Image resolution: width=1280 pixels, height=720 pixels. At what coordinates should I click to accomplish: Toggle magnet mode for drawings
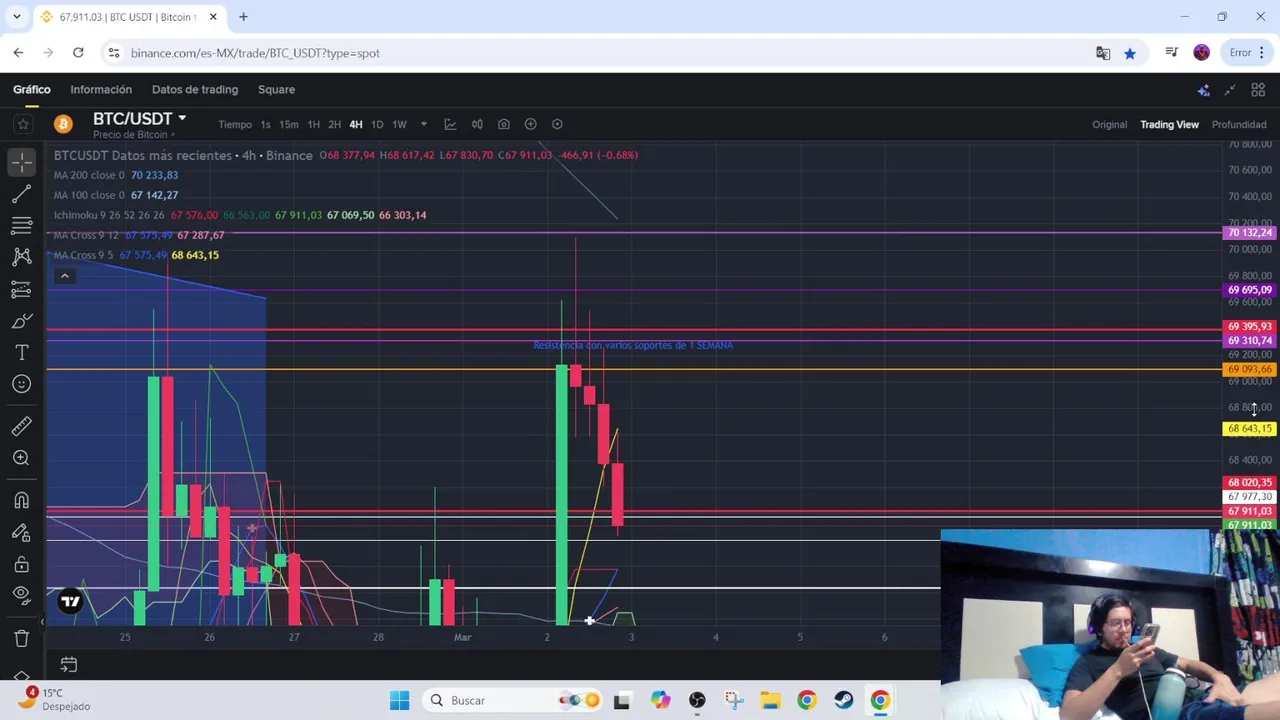click(21, 500)
